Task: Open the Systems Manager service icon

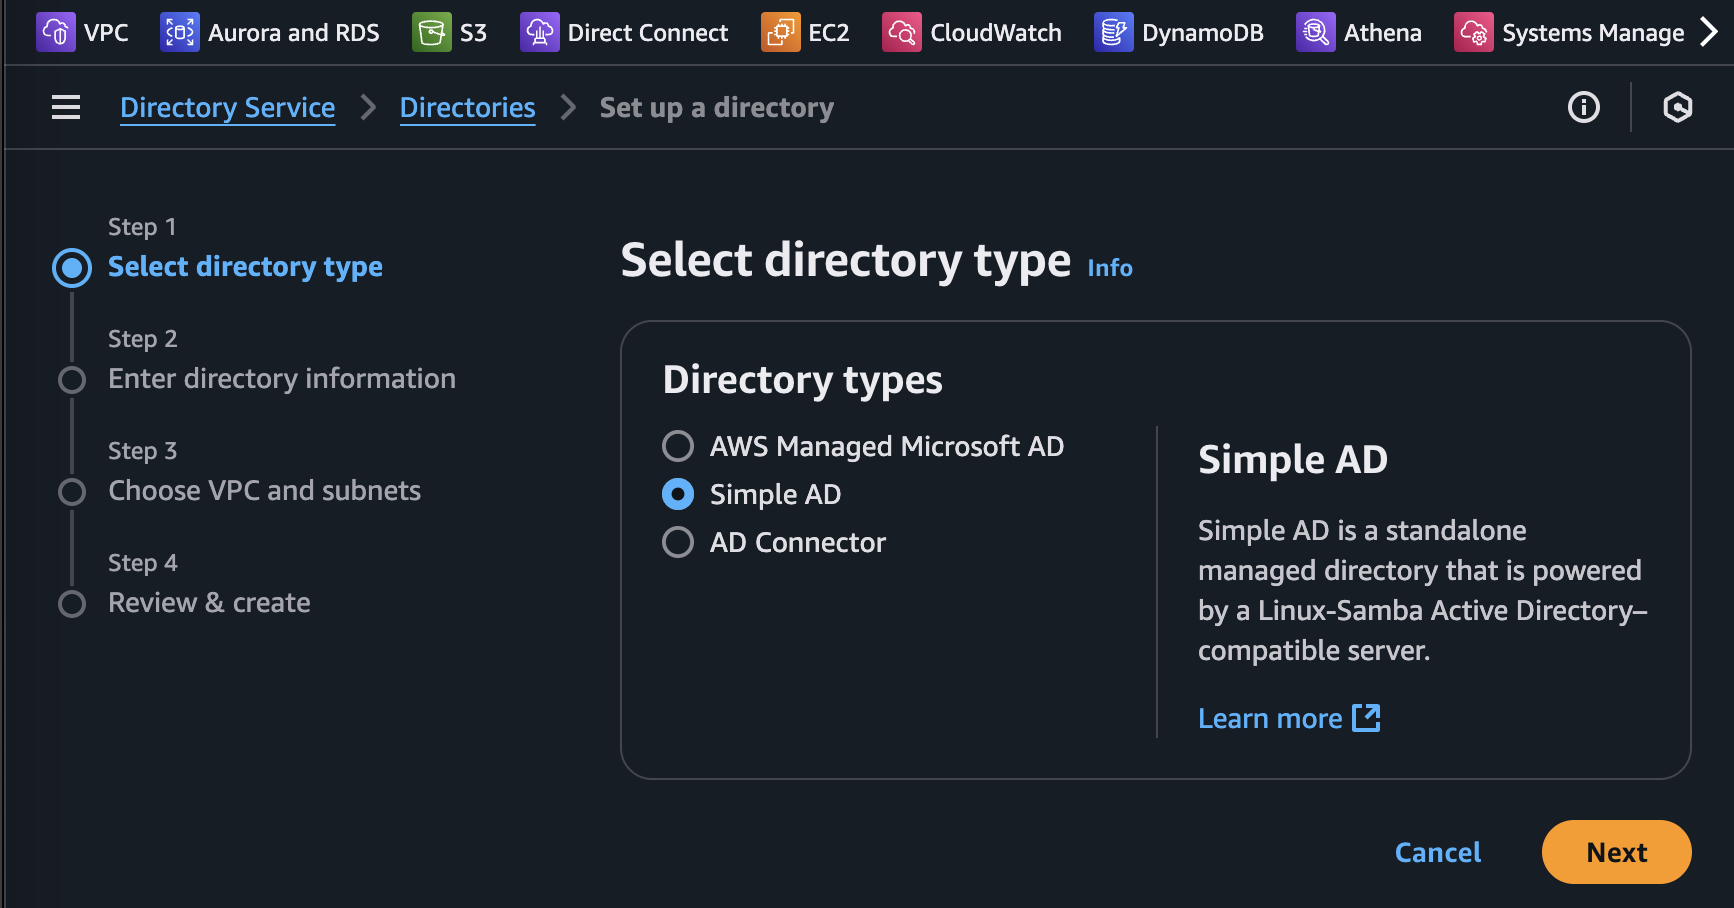Action: coord(1473,32)
